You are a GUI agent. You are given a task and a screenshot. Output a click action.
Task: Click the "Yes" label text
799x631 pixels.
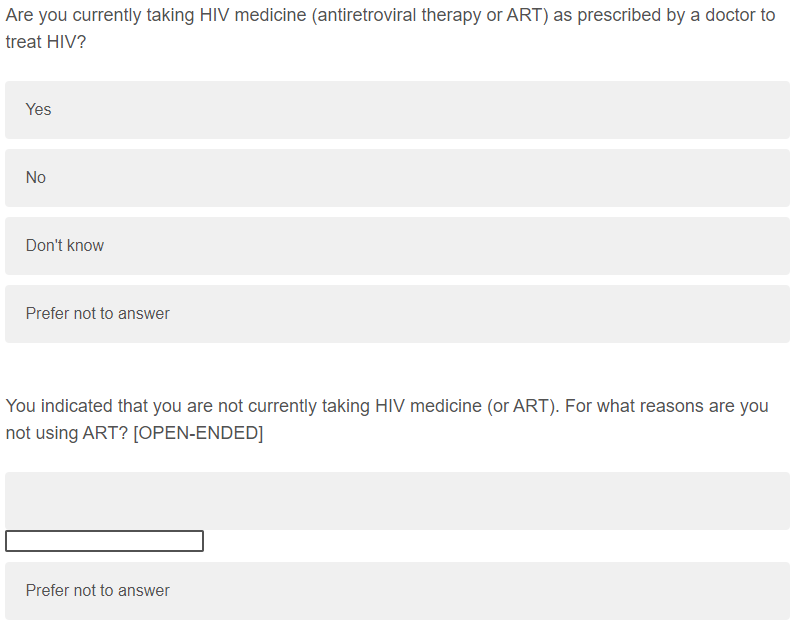(x=39, y=110)
